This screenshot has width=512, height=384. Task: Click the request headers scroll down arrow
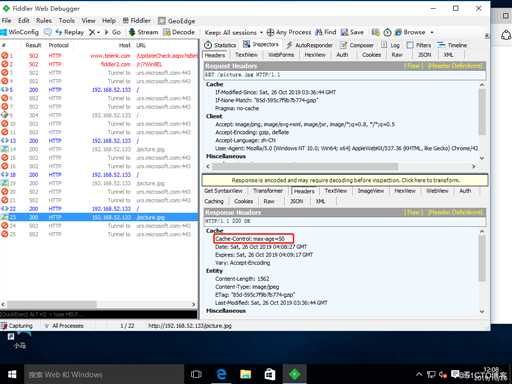(x=482, y=158)
